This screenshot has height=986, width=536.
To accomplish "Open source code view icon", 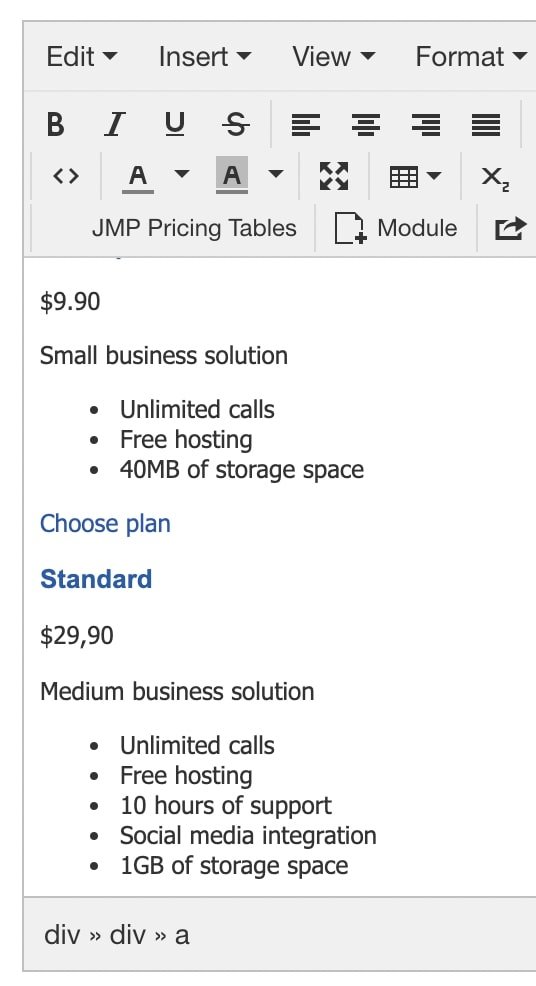I will [66, 176].
